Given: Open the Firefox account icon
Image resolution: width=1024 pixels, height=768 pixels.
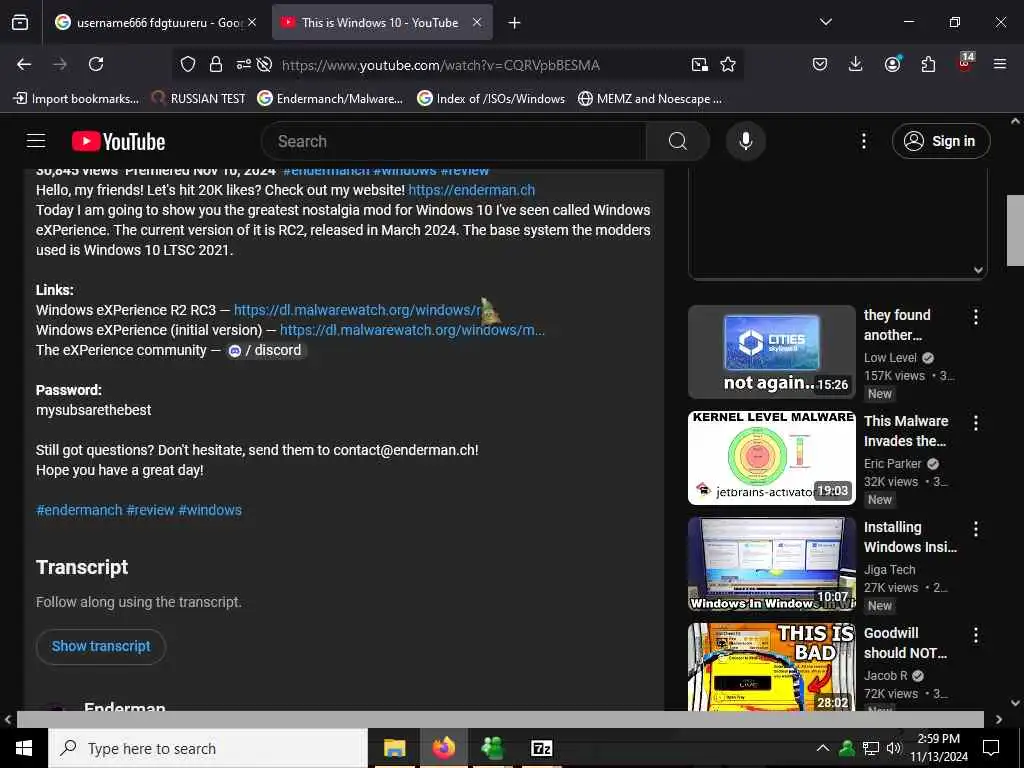Looking at the screenshot, I should [x=892, y=64].
